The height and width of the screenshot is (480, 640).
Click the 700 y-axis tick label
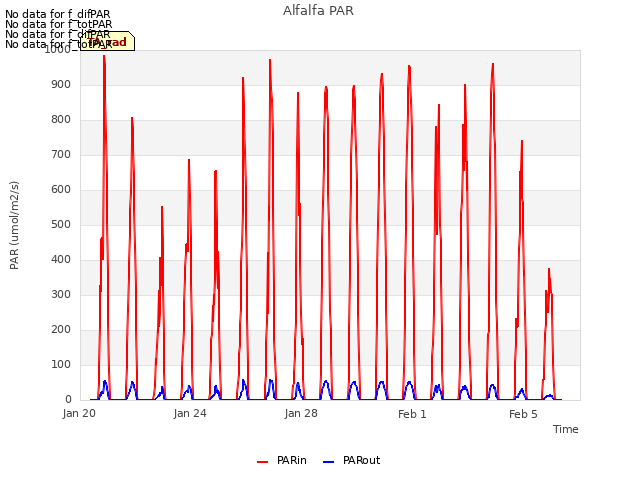[x=61, y=155]
